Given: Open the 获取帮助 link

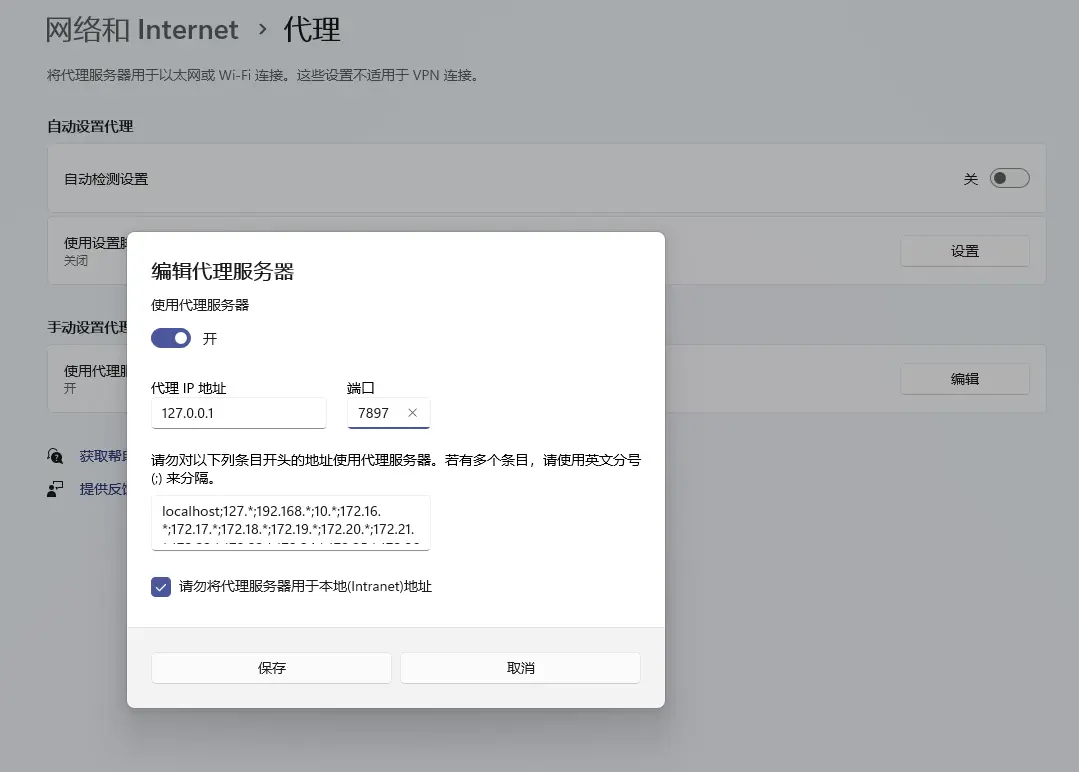Looking at the screenshot, I should coord(103,456).
